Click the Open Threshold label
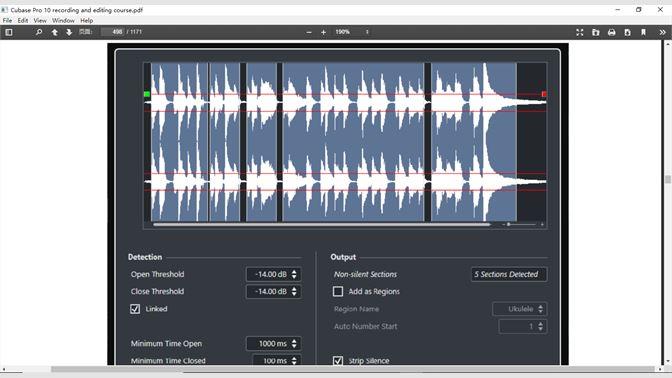672x378 pixels. 157,274
